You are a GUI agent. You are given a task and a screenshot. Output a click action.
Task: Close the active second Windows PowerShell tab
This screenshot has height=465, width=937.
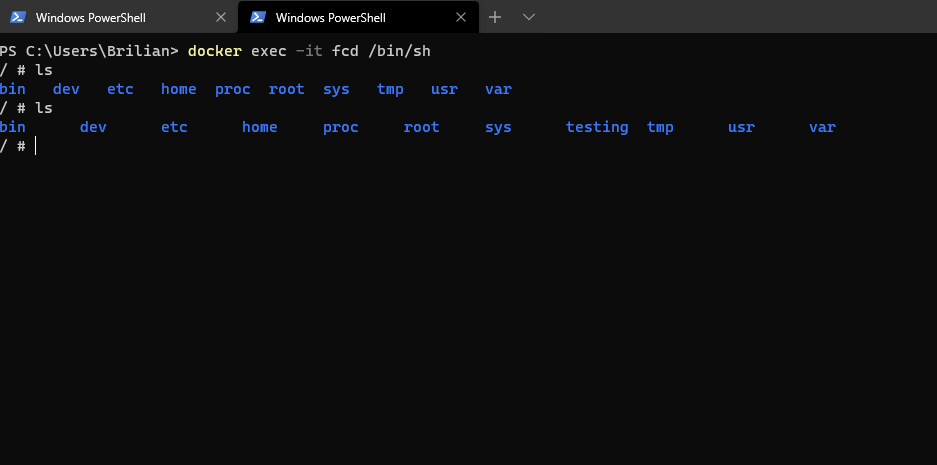[461, 17]
